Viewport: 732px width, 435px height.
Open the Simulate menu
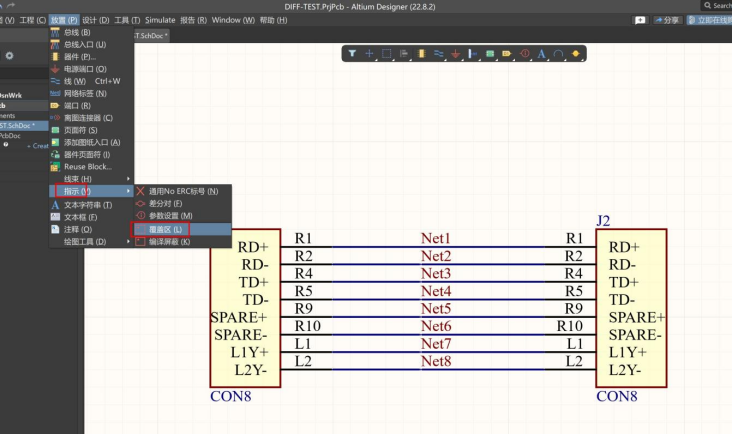160,20
